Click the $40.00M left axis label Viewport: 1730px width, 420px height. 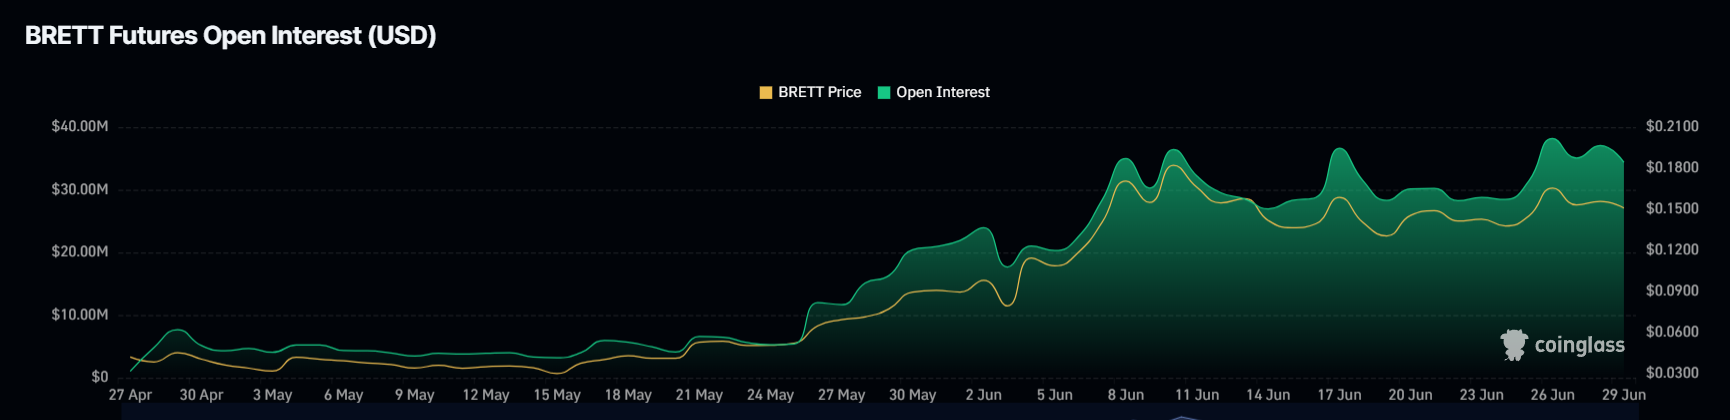pyautogui.click(x=80, y=126)
